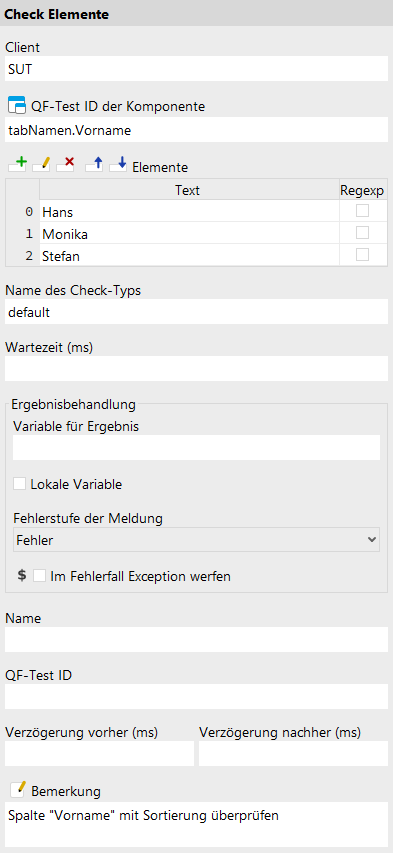Click the green plus add element icon

pos(17,165)
